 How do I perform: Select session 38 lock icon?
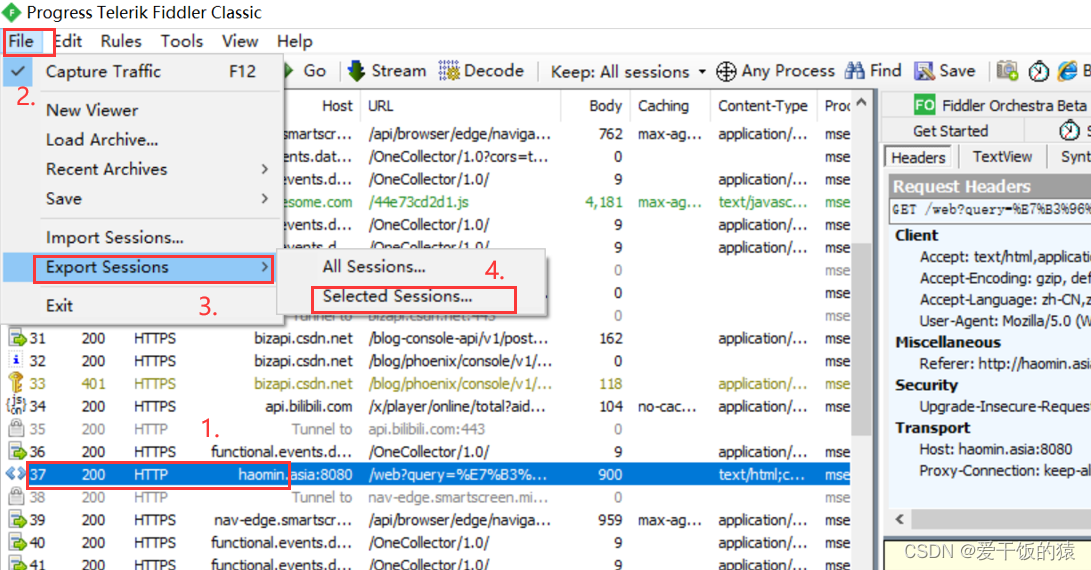[x=16, y=497]
